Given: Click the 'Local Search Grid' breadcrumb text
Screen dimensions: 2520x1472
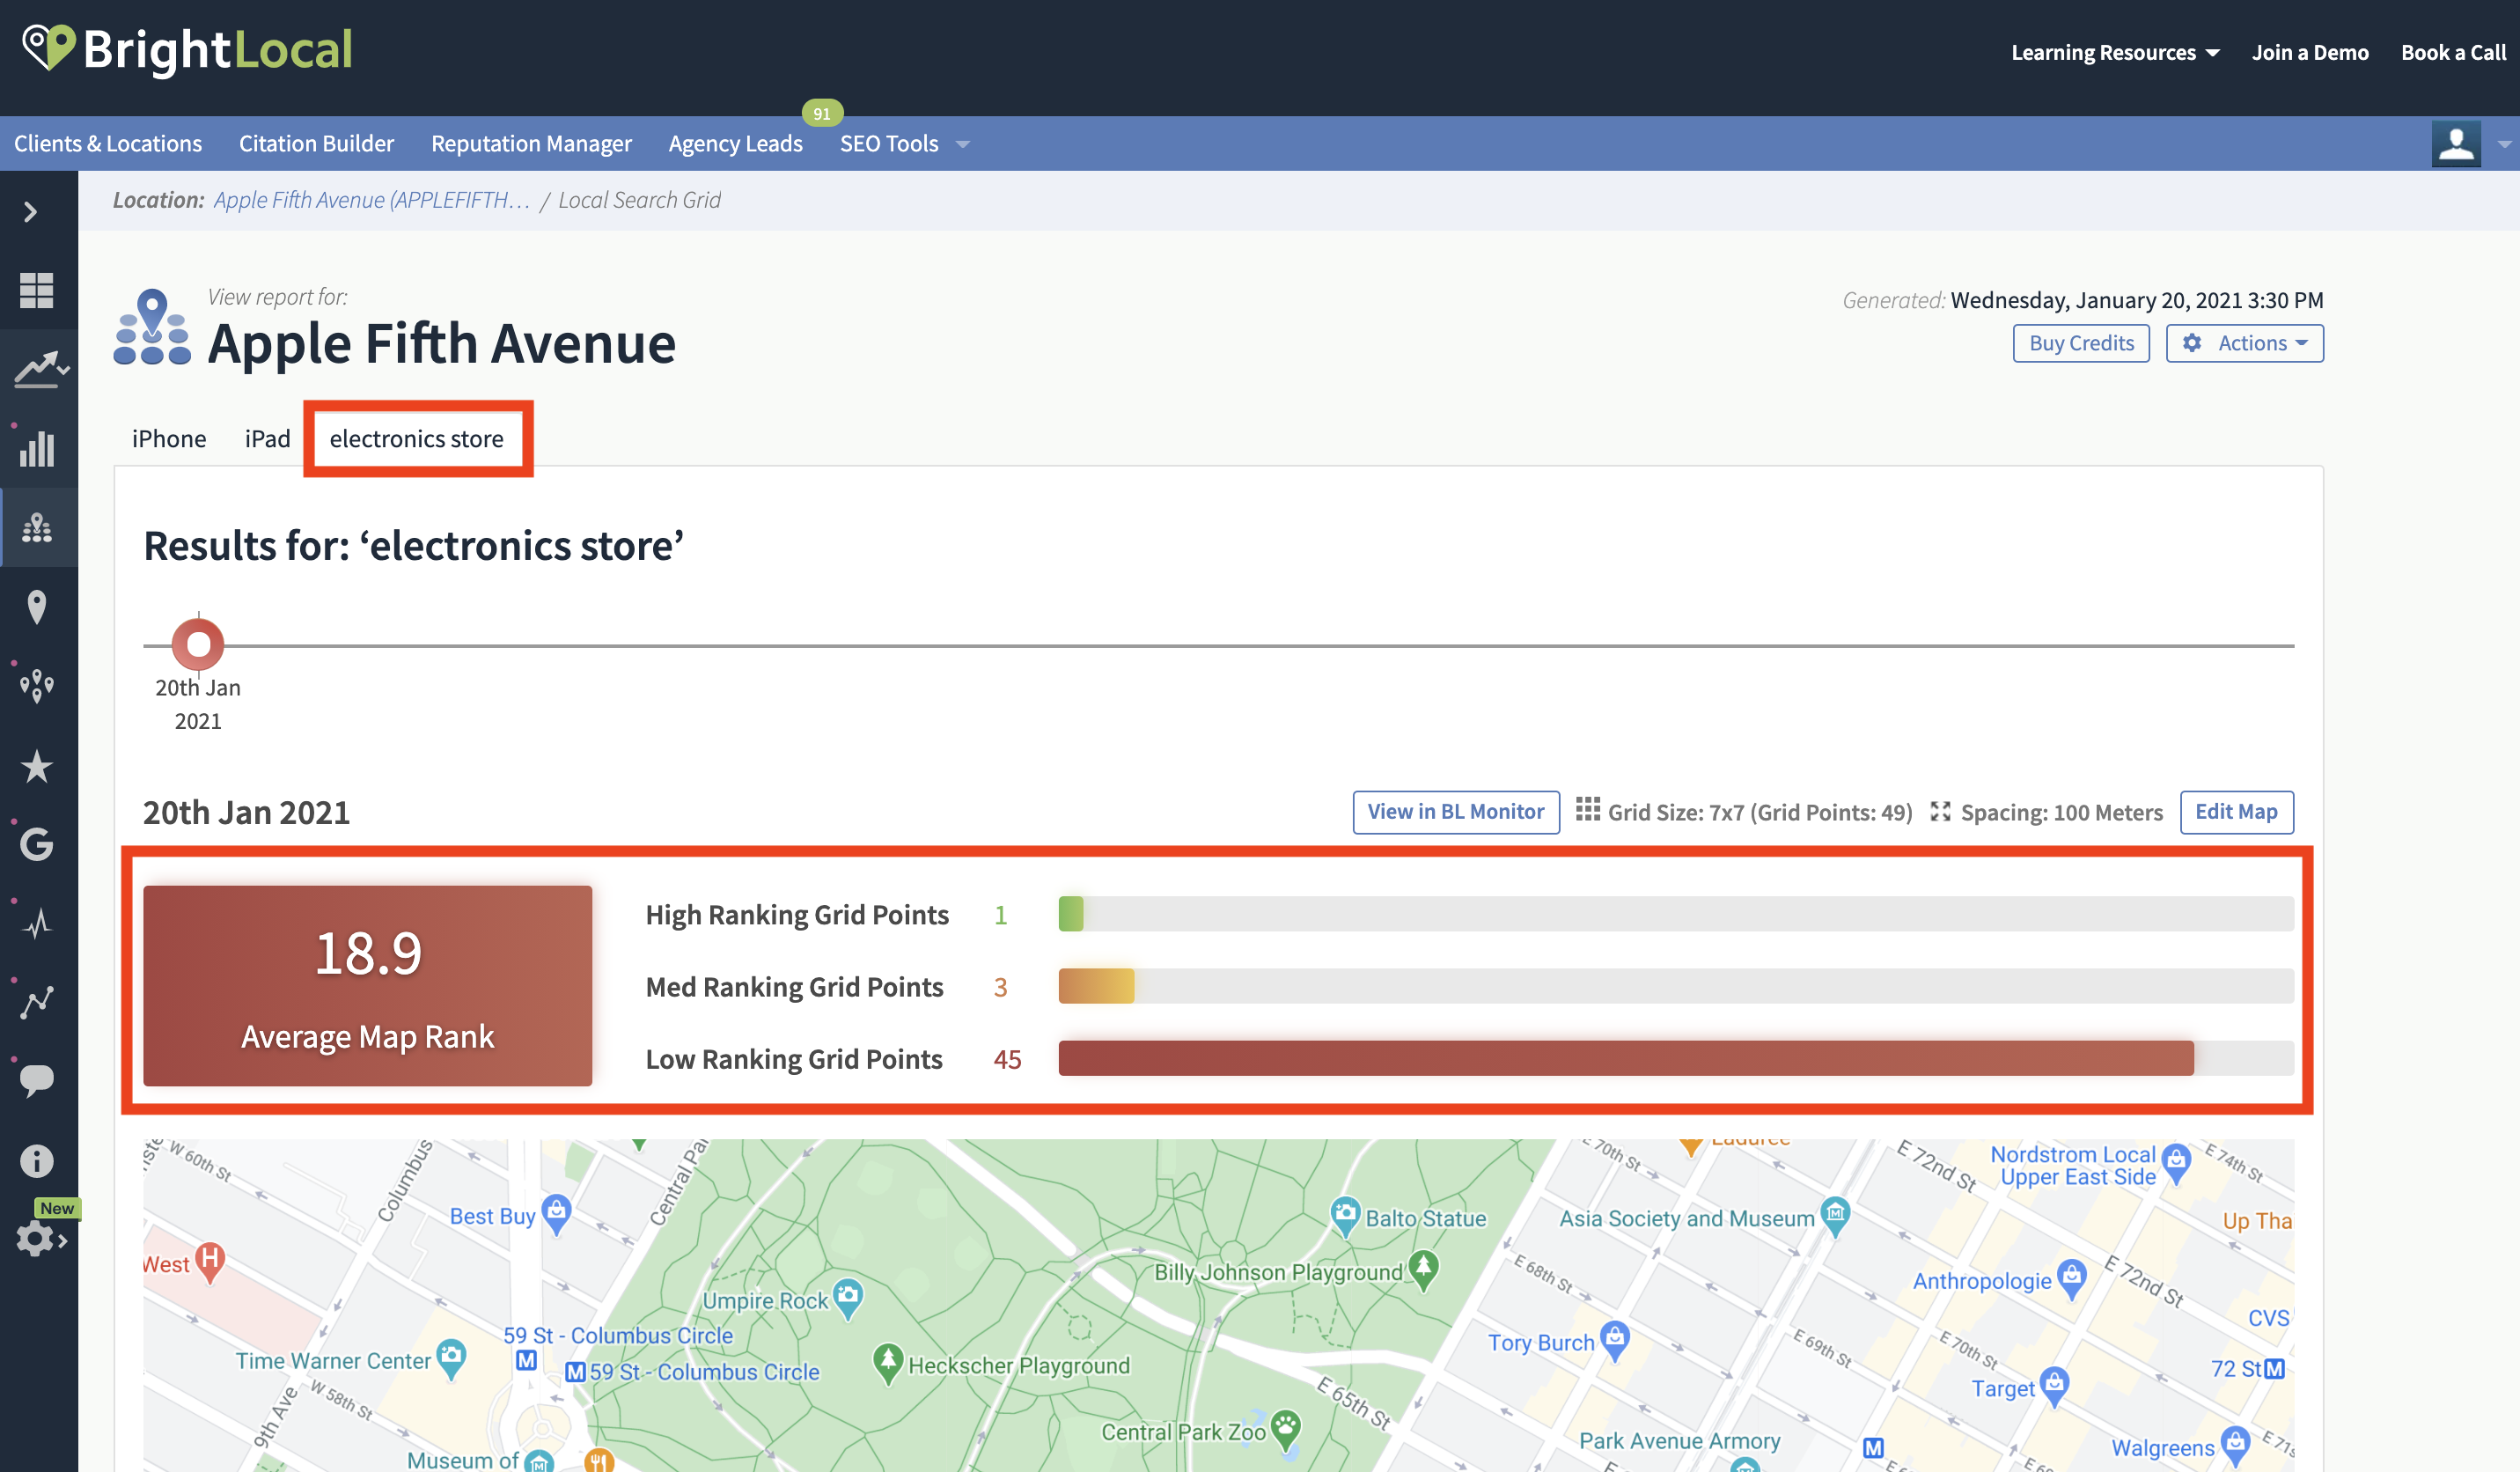Looking at the screenshot, I should [639, 200].
